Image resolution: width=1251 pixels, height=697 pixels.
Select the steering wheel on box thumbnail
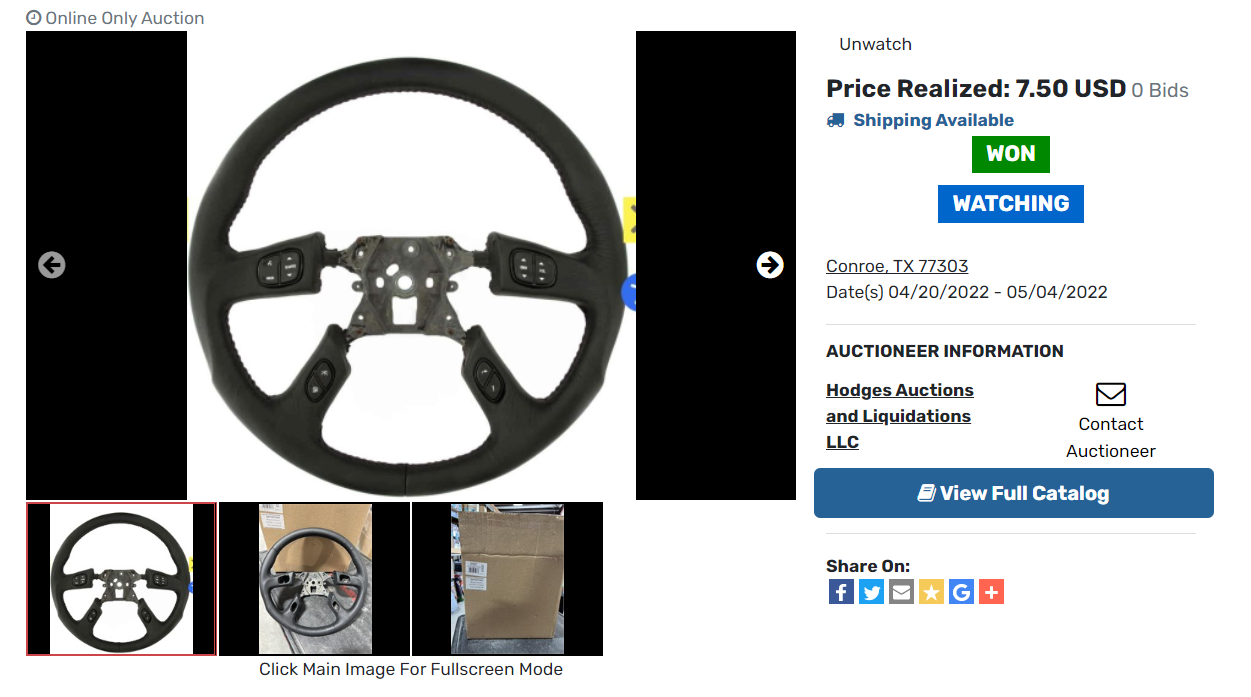[x=314, y=579]
